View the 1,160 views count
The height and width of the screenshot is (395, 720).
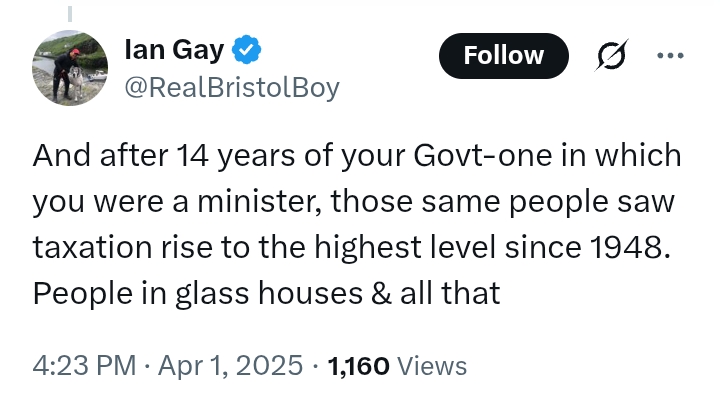click(358, 366)
